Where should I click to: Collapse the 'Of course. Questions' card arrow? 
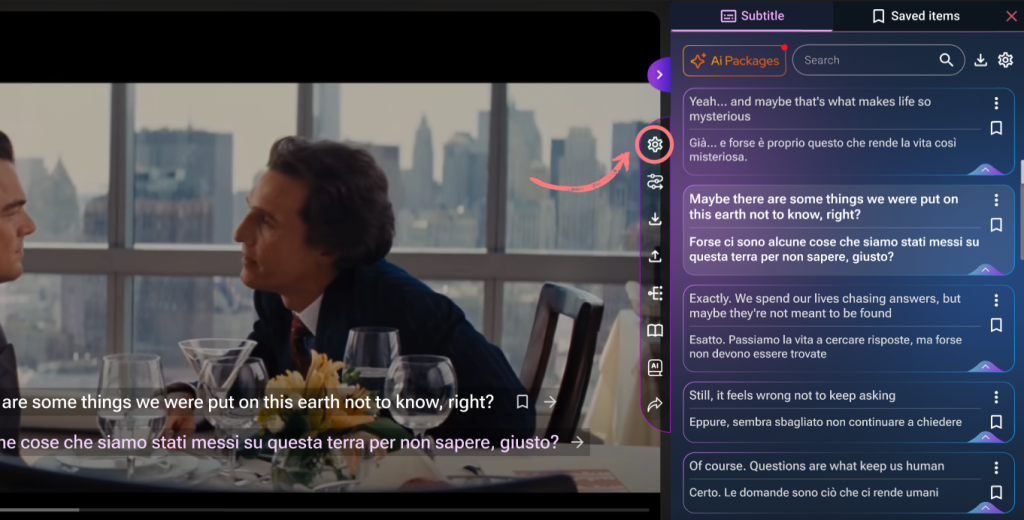(x=985, y=508)
